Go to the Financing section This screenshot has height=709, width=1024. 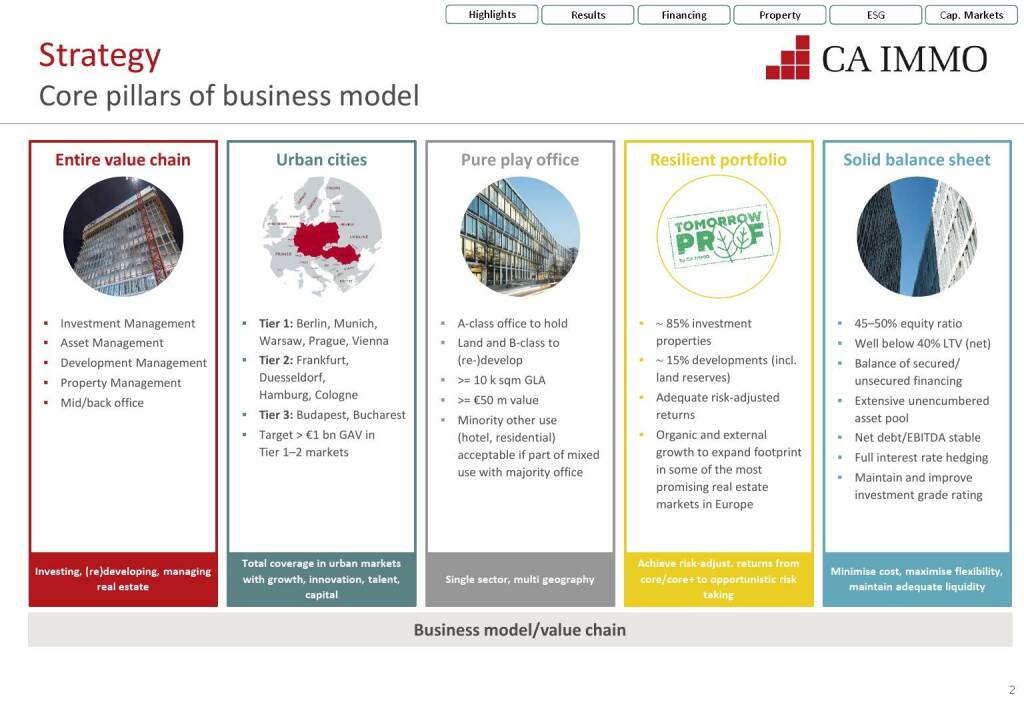click(684, 15)
